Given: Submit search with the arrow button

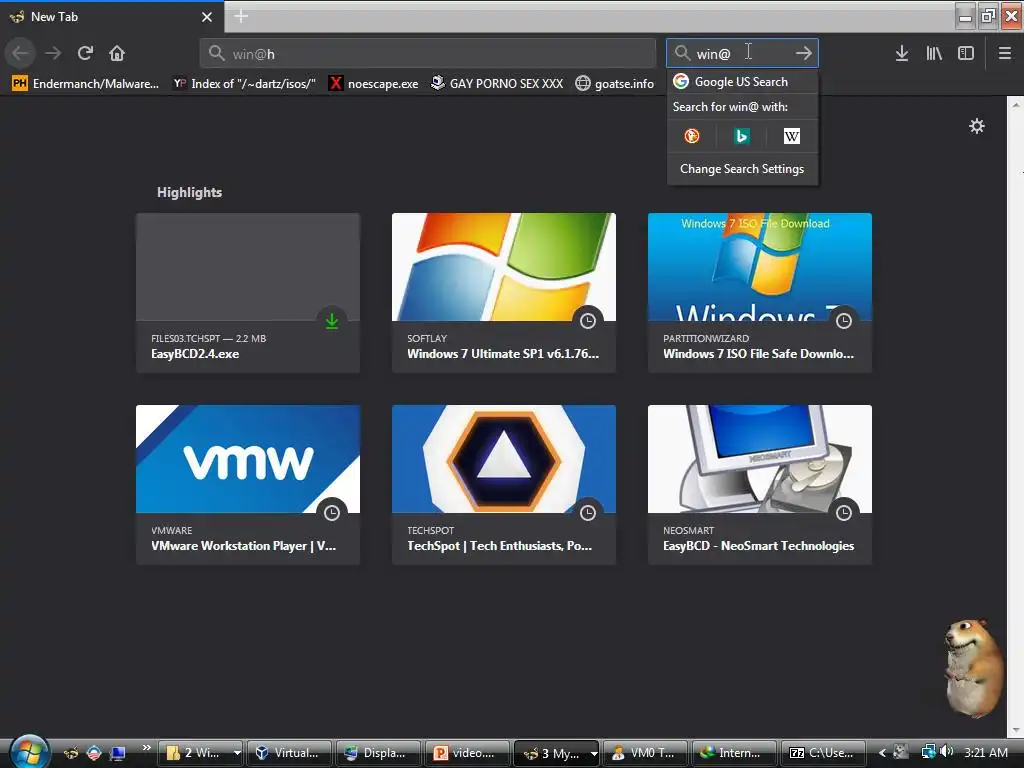Looking at the screenshot, I should tap(804, 53).
